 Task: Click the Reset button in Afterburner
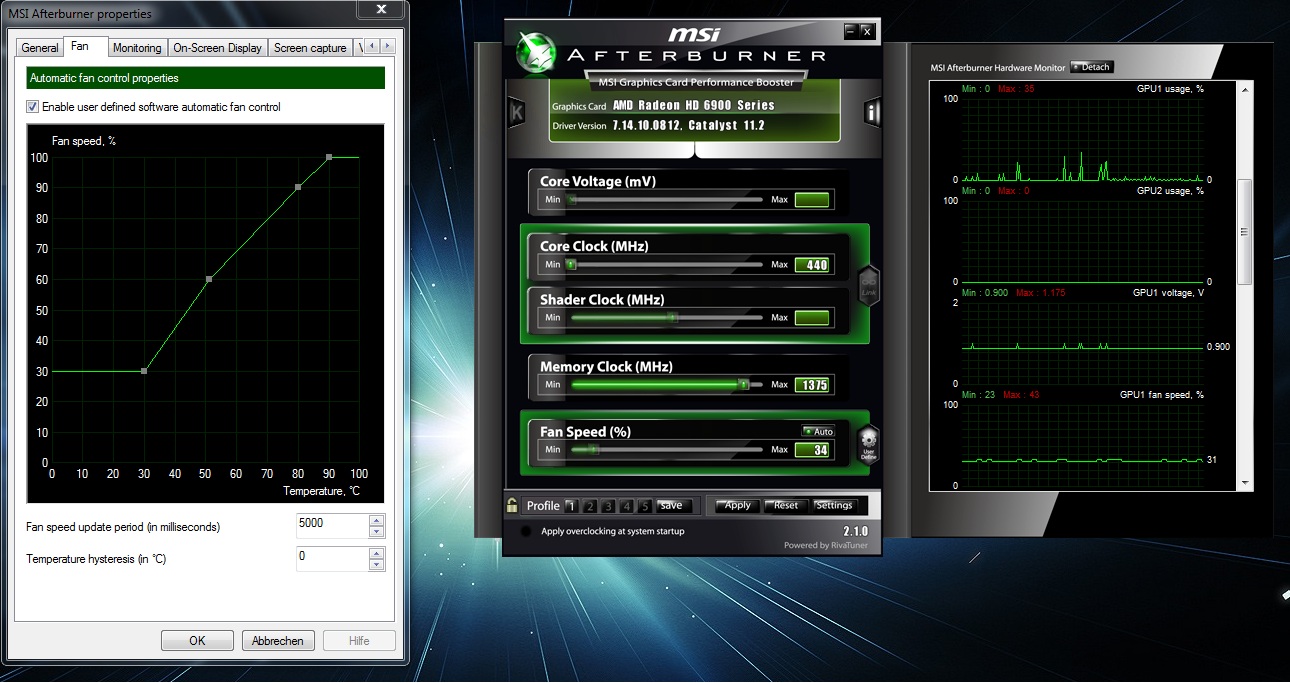[786, 505]
